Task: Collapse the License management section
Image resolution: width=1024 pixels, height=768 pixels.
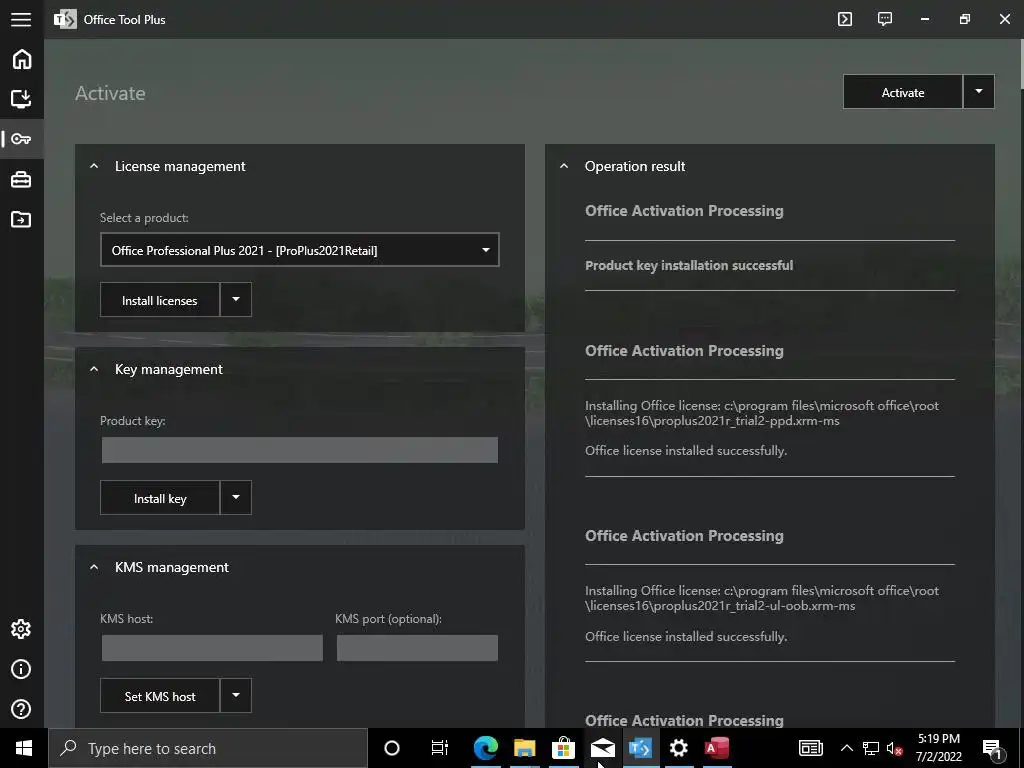Action: (x=94, y=167)
